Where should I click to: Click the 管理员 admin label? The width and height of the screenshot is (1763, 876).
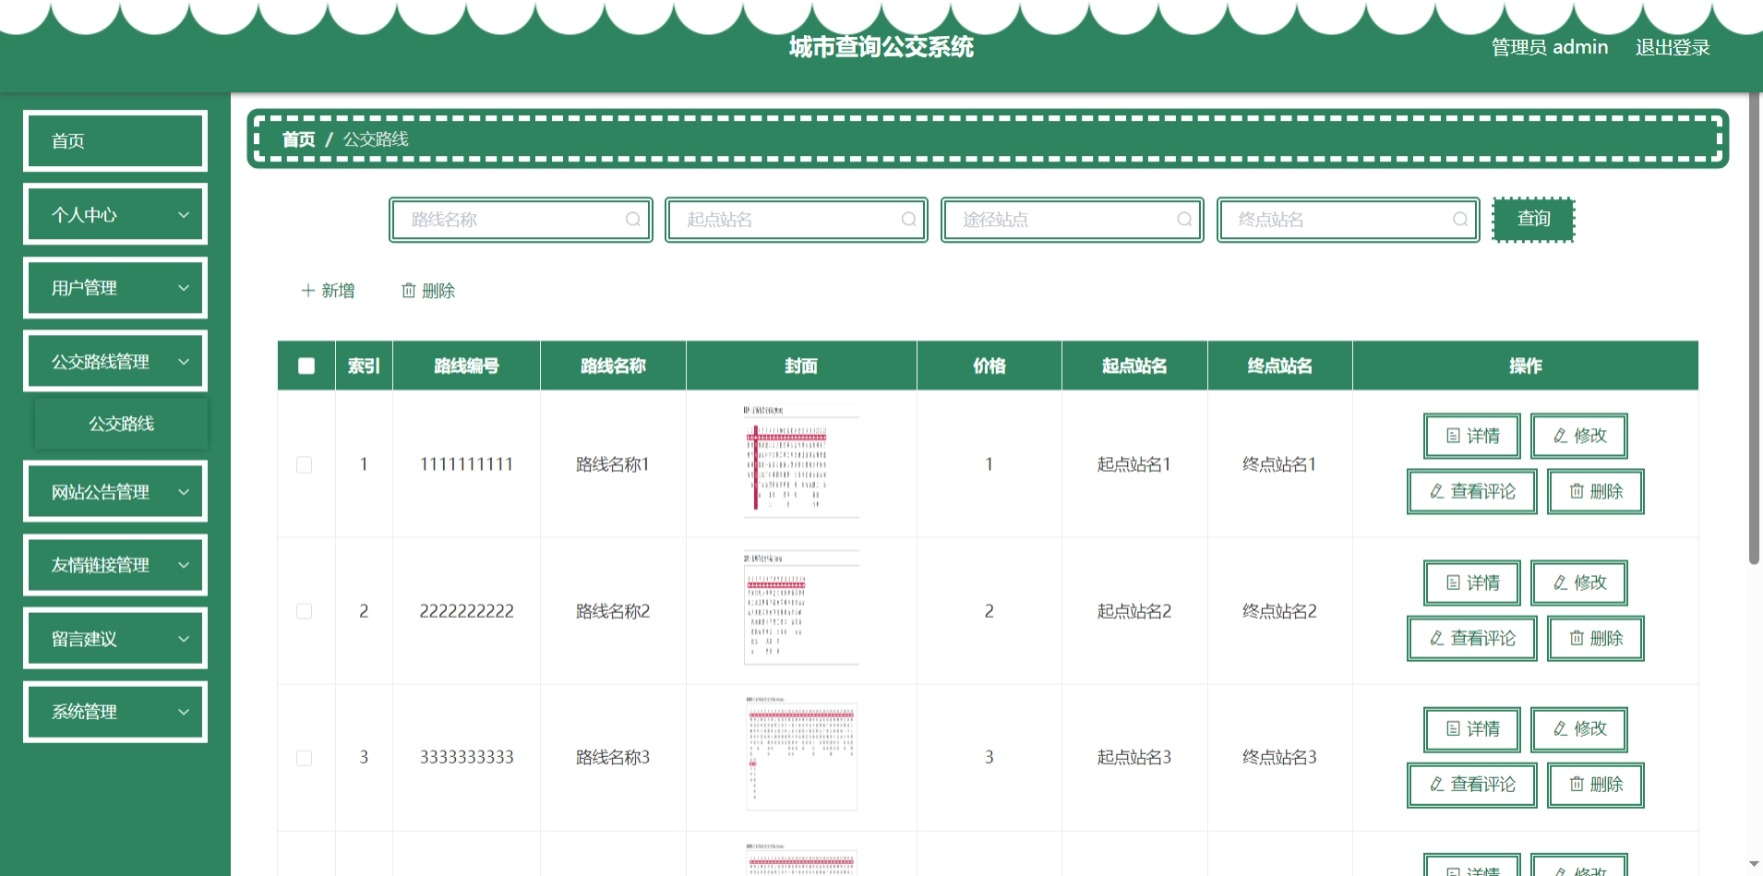(1549, 47)
